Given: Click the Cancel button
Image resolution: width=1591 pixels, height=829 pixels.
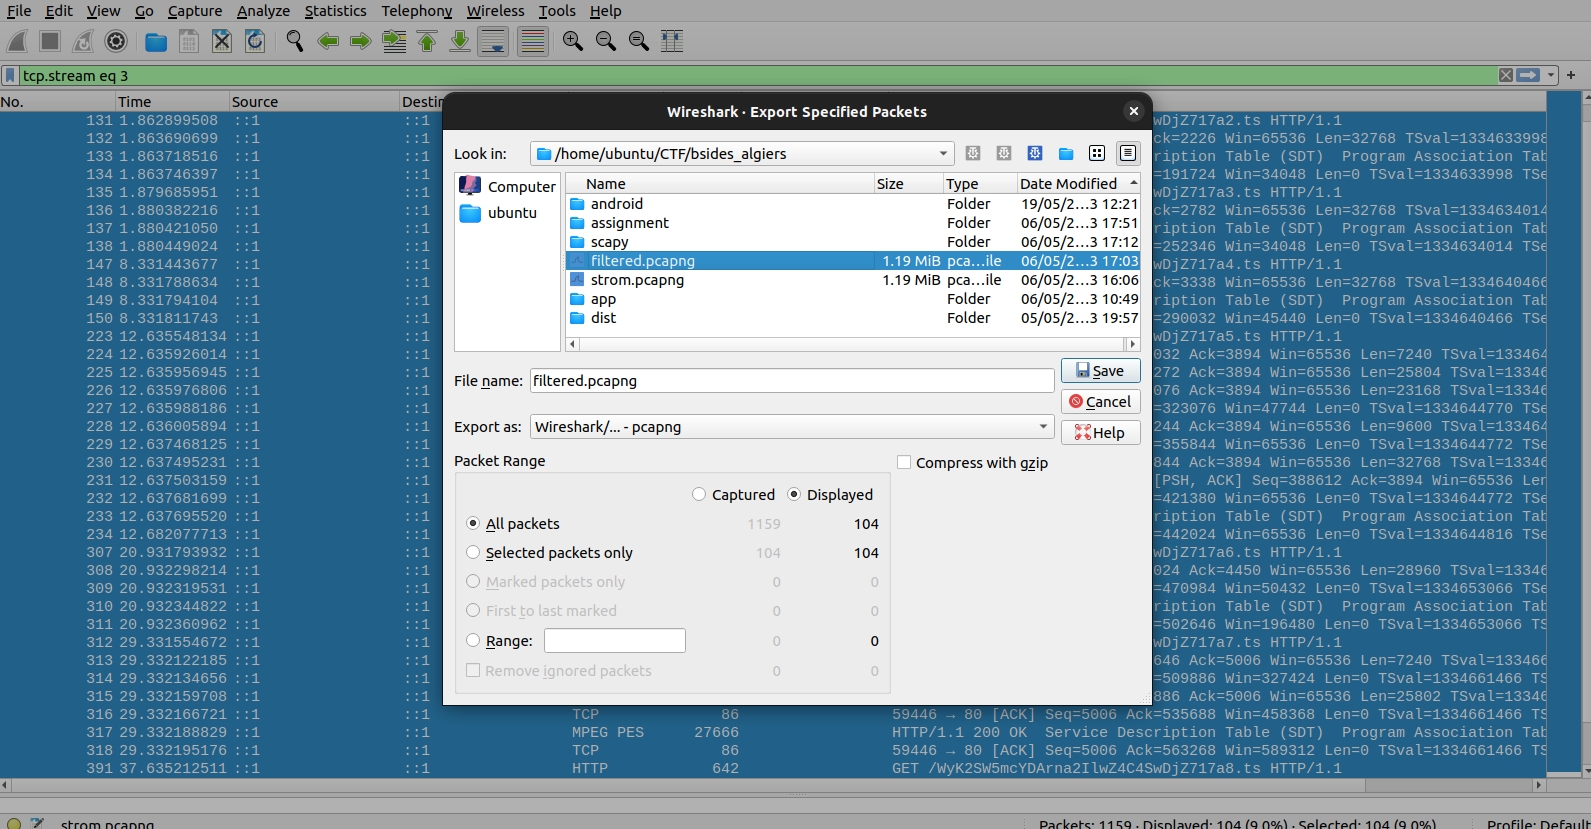Looking at the screenshot, I should pos(1100,402).
